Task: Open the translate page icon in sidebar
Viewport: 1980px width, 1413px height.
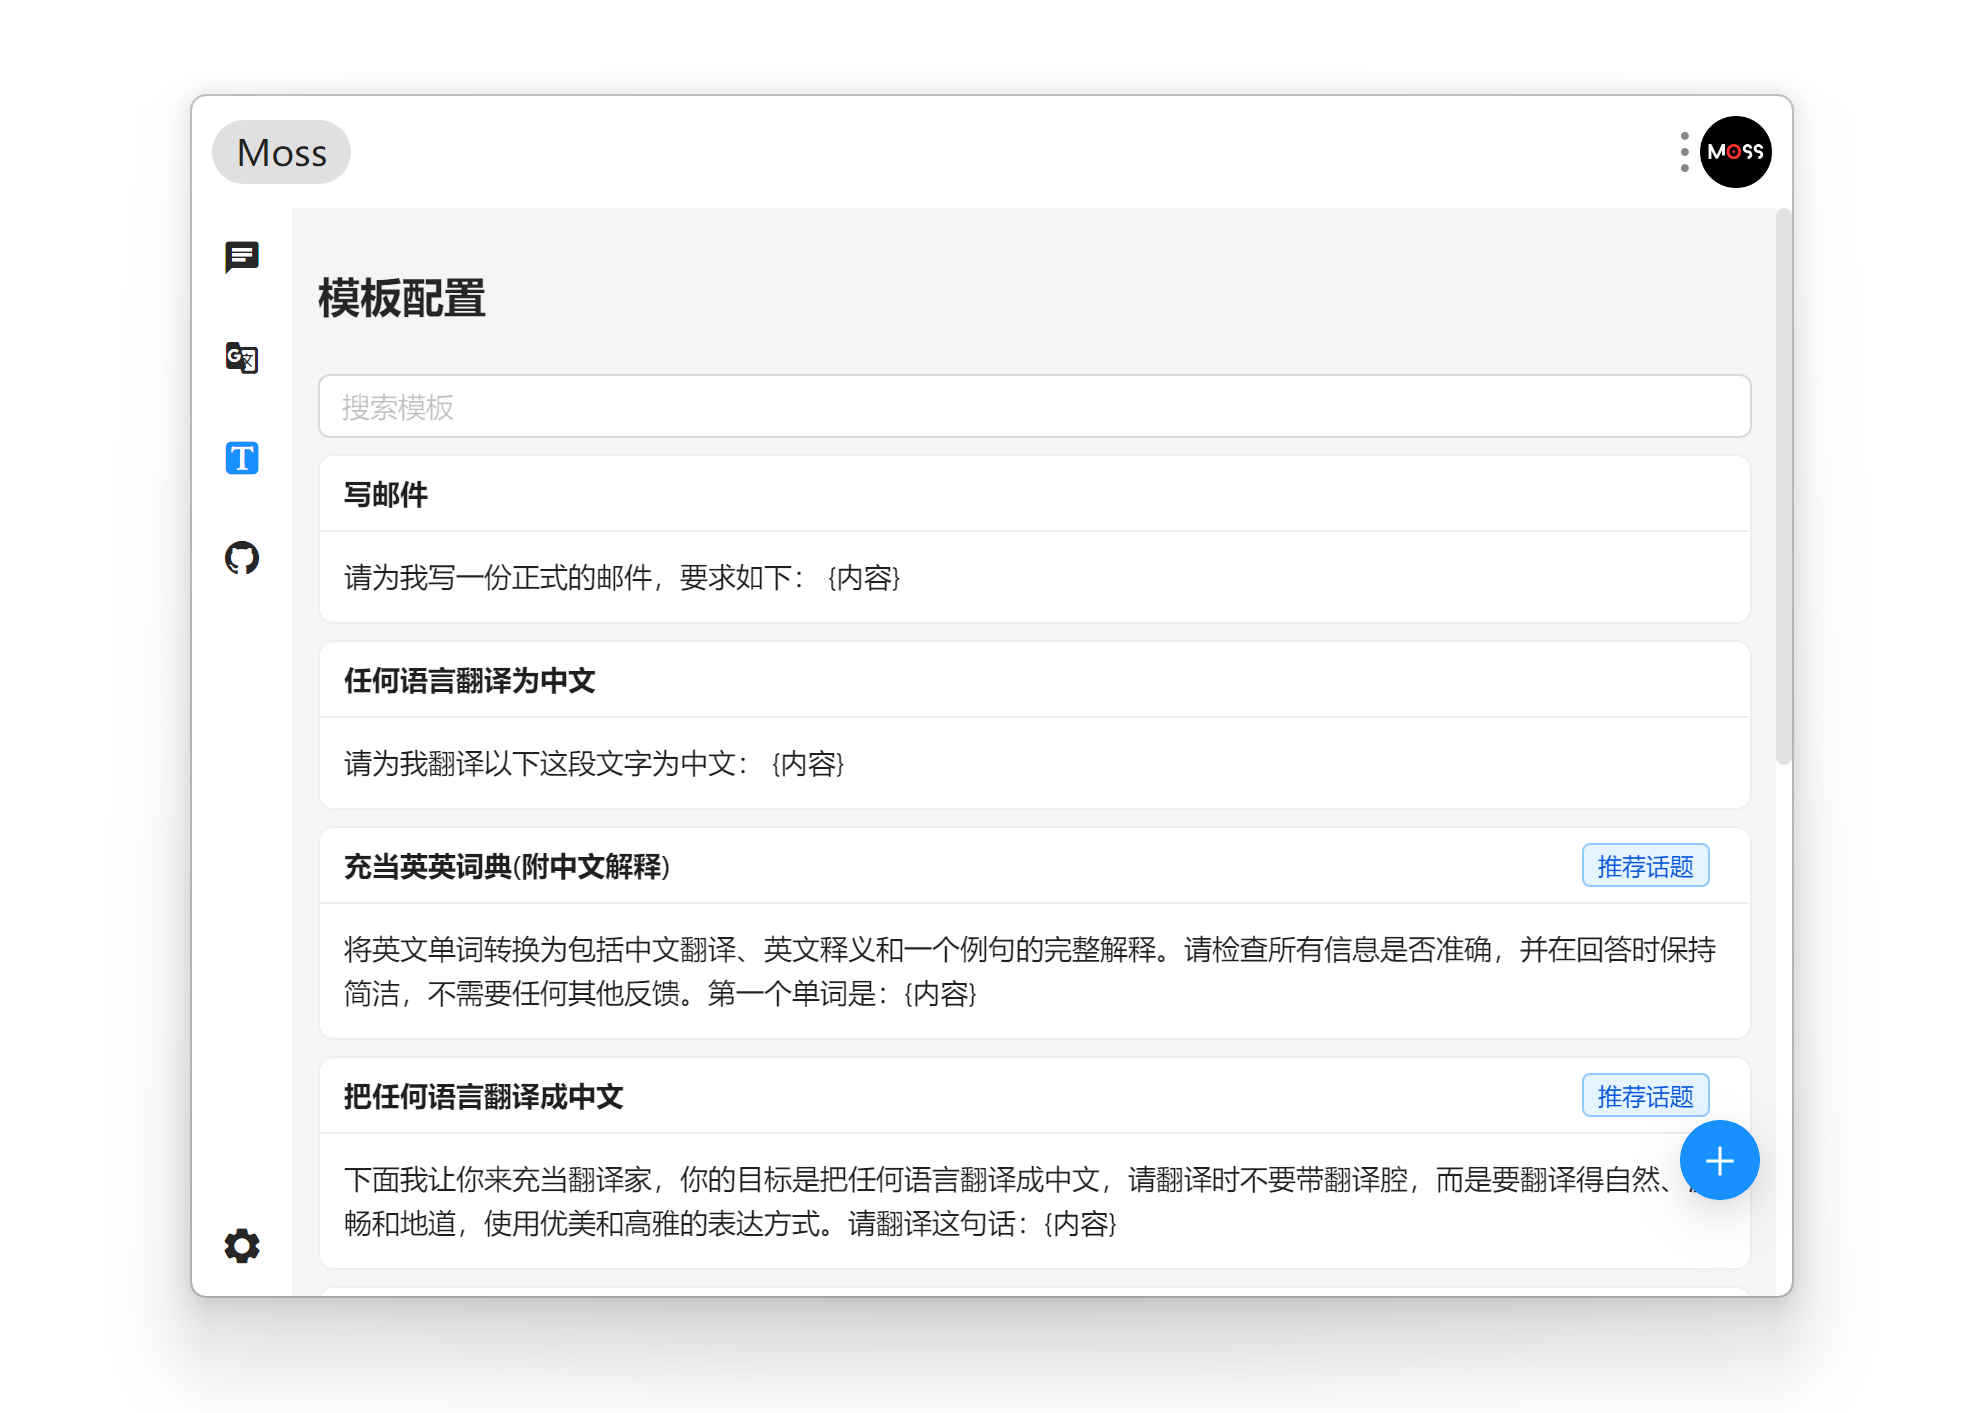Action: (x=242, y=357)
